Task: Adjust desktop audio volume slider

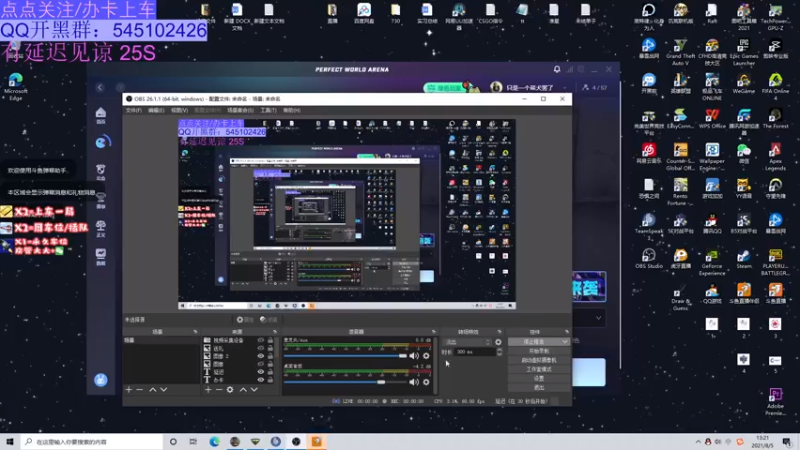Action: pos(345,382)
